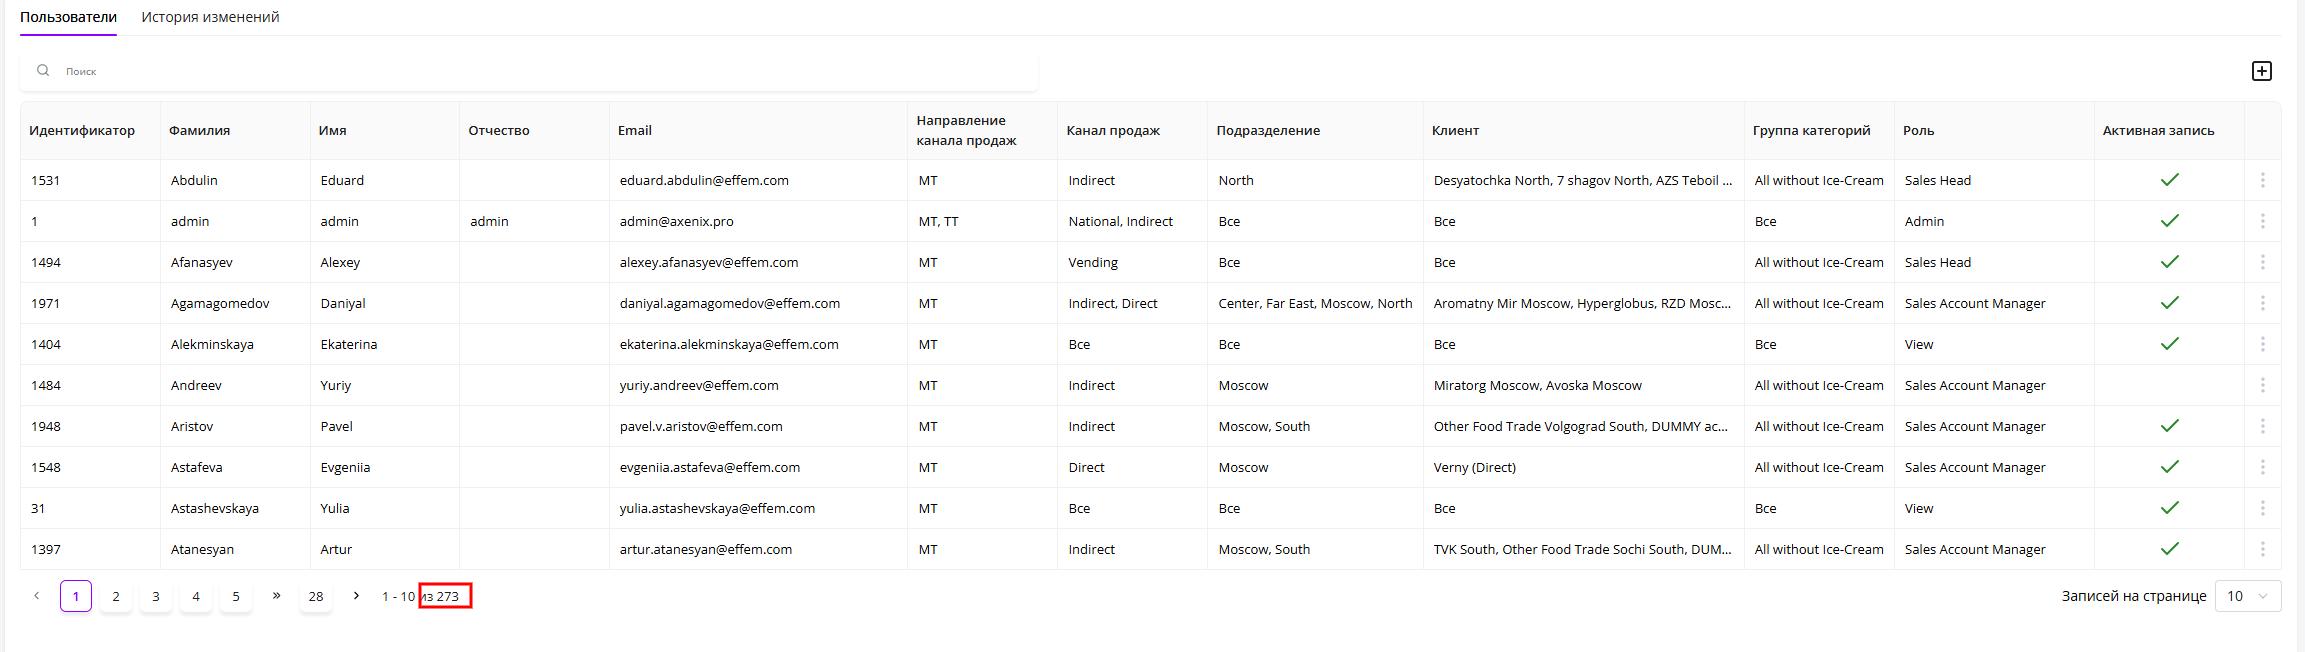The height and width of the screenshot is (652, 2305).
Task: Click the Роль column header
Action: click(1918, 130)
